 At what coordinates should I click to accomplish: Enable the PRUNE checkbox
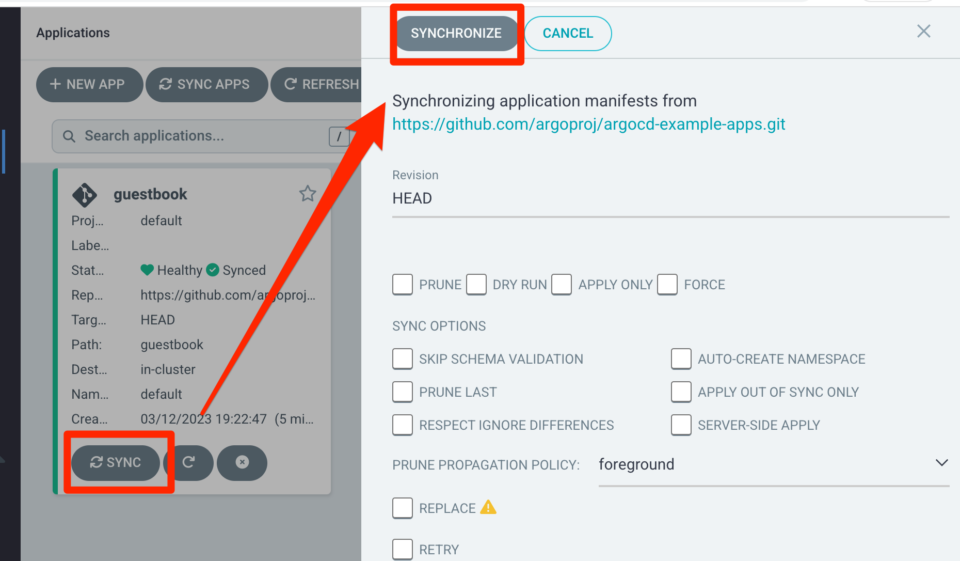pyautogui.click(x=402, y=284)
